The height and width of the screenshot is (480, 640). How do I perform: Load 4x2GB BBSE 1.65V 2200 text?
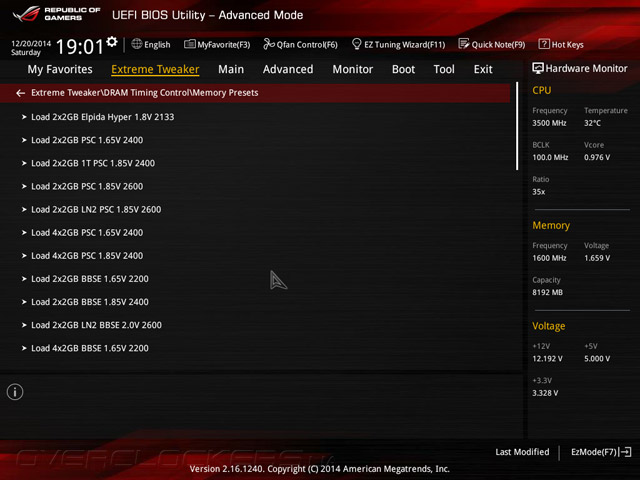tap(90, 348)
